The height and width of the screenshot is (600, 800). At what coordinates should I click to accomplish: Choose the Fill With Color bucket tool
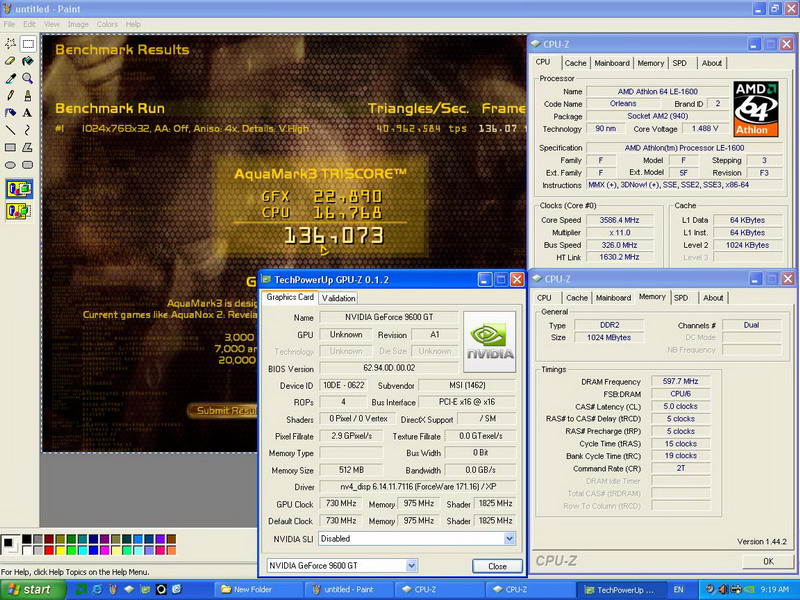[x=28, y=61]
